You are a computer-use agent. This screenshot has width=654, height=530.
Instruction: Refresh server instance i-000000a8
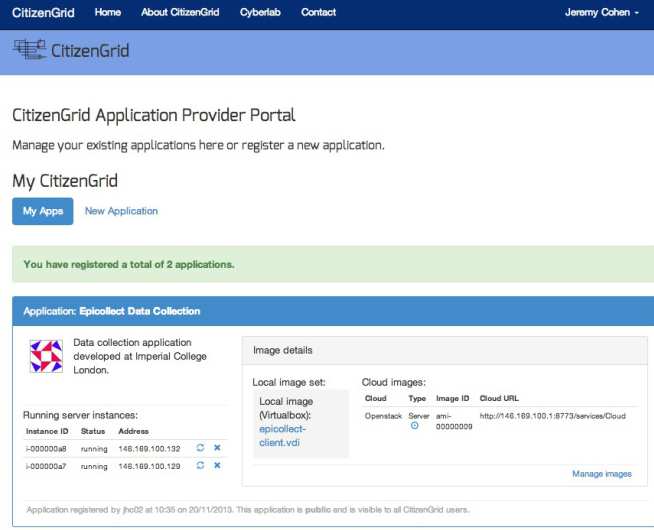[x=200, y=449]
